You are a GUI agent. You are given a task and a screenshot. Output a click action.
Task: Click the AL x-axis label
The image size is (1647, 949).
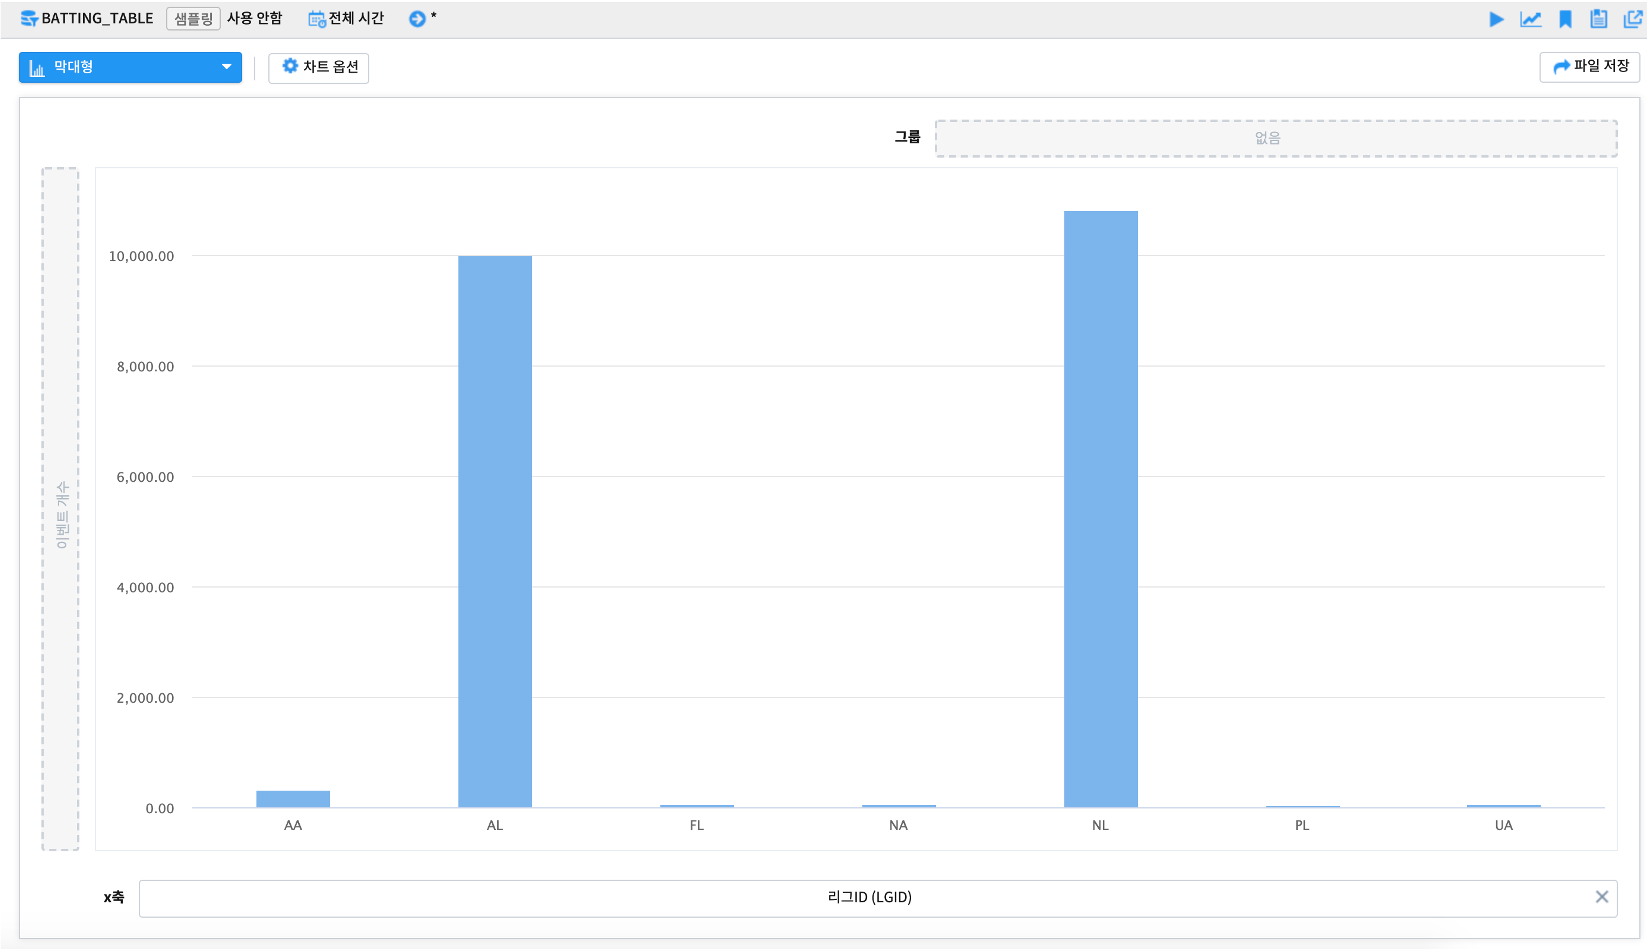coord(495,826)
